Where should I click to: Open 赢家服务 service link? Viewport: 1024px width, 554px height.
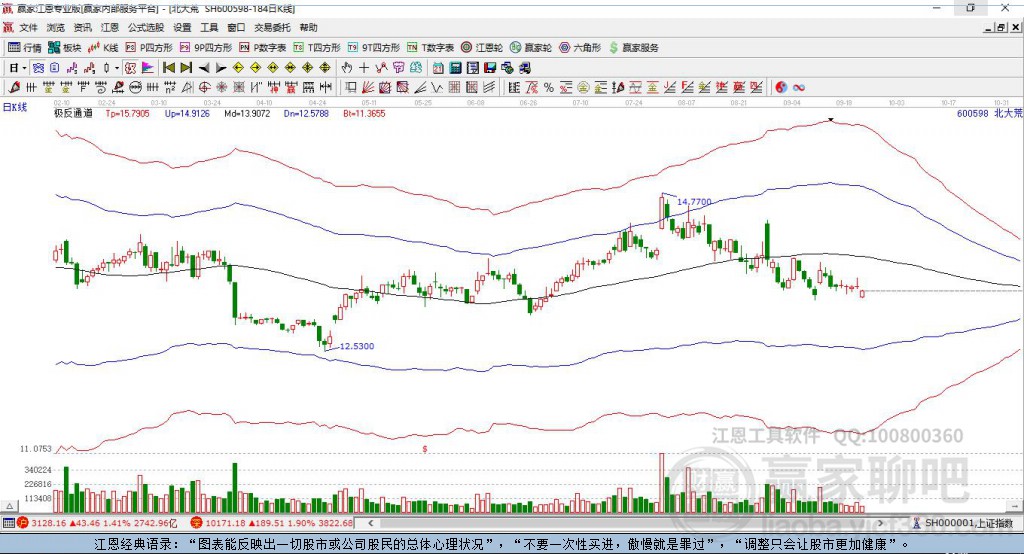pyautogui.click(x=634, y=48)
